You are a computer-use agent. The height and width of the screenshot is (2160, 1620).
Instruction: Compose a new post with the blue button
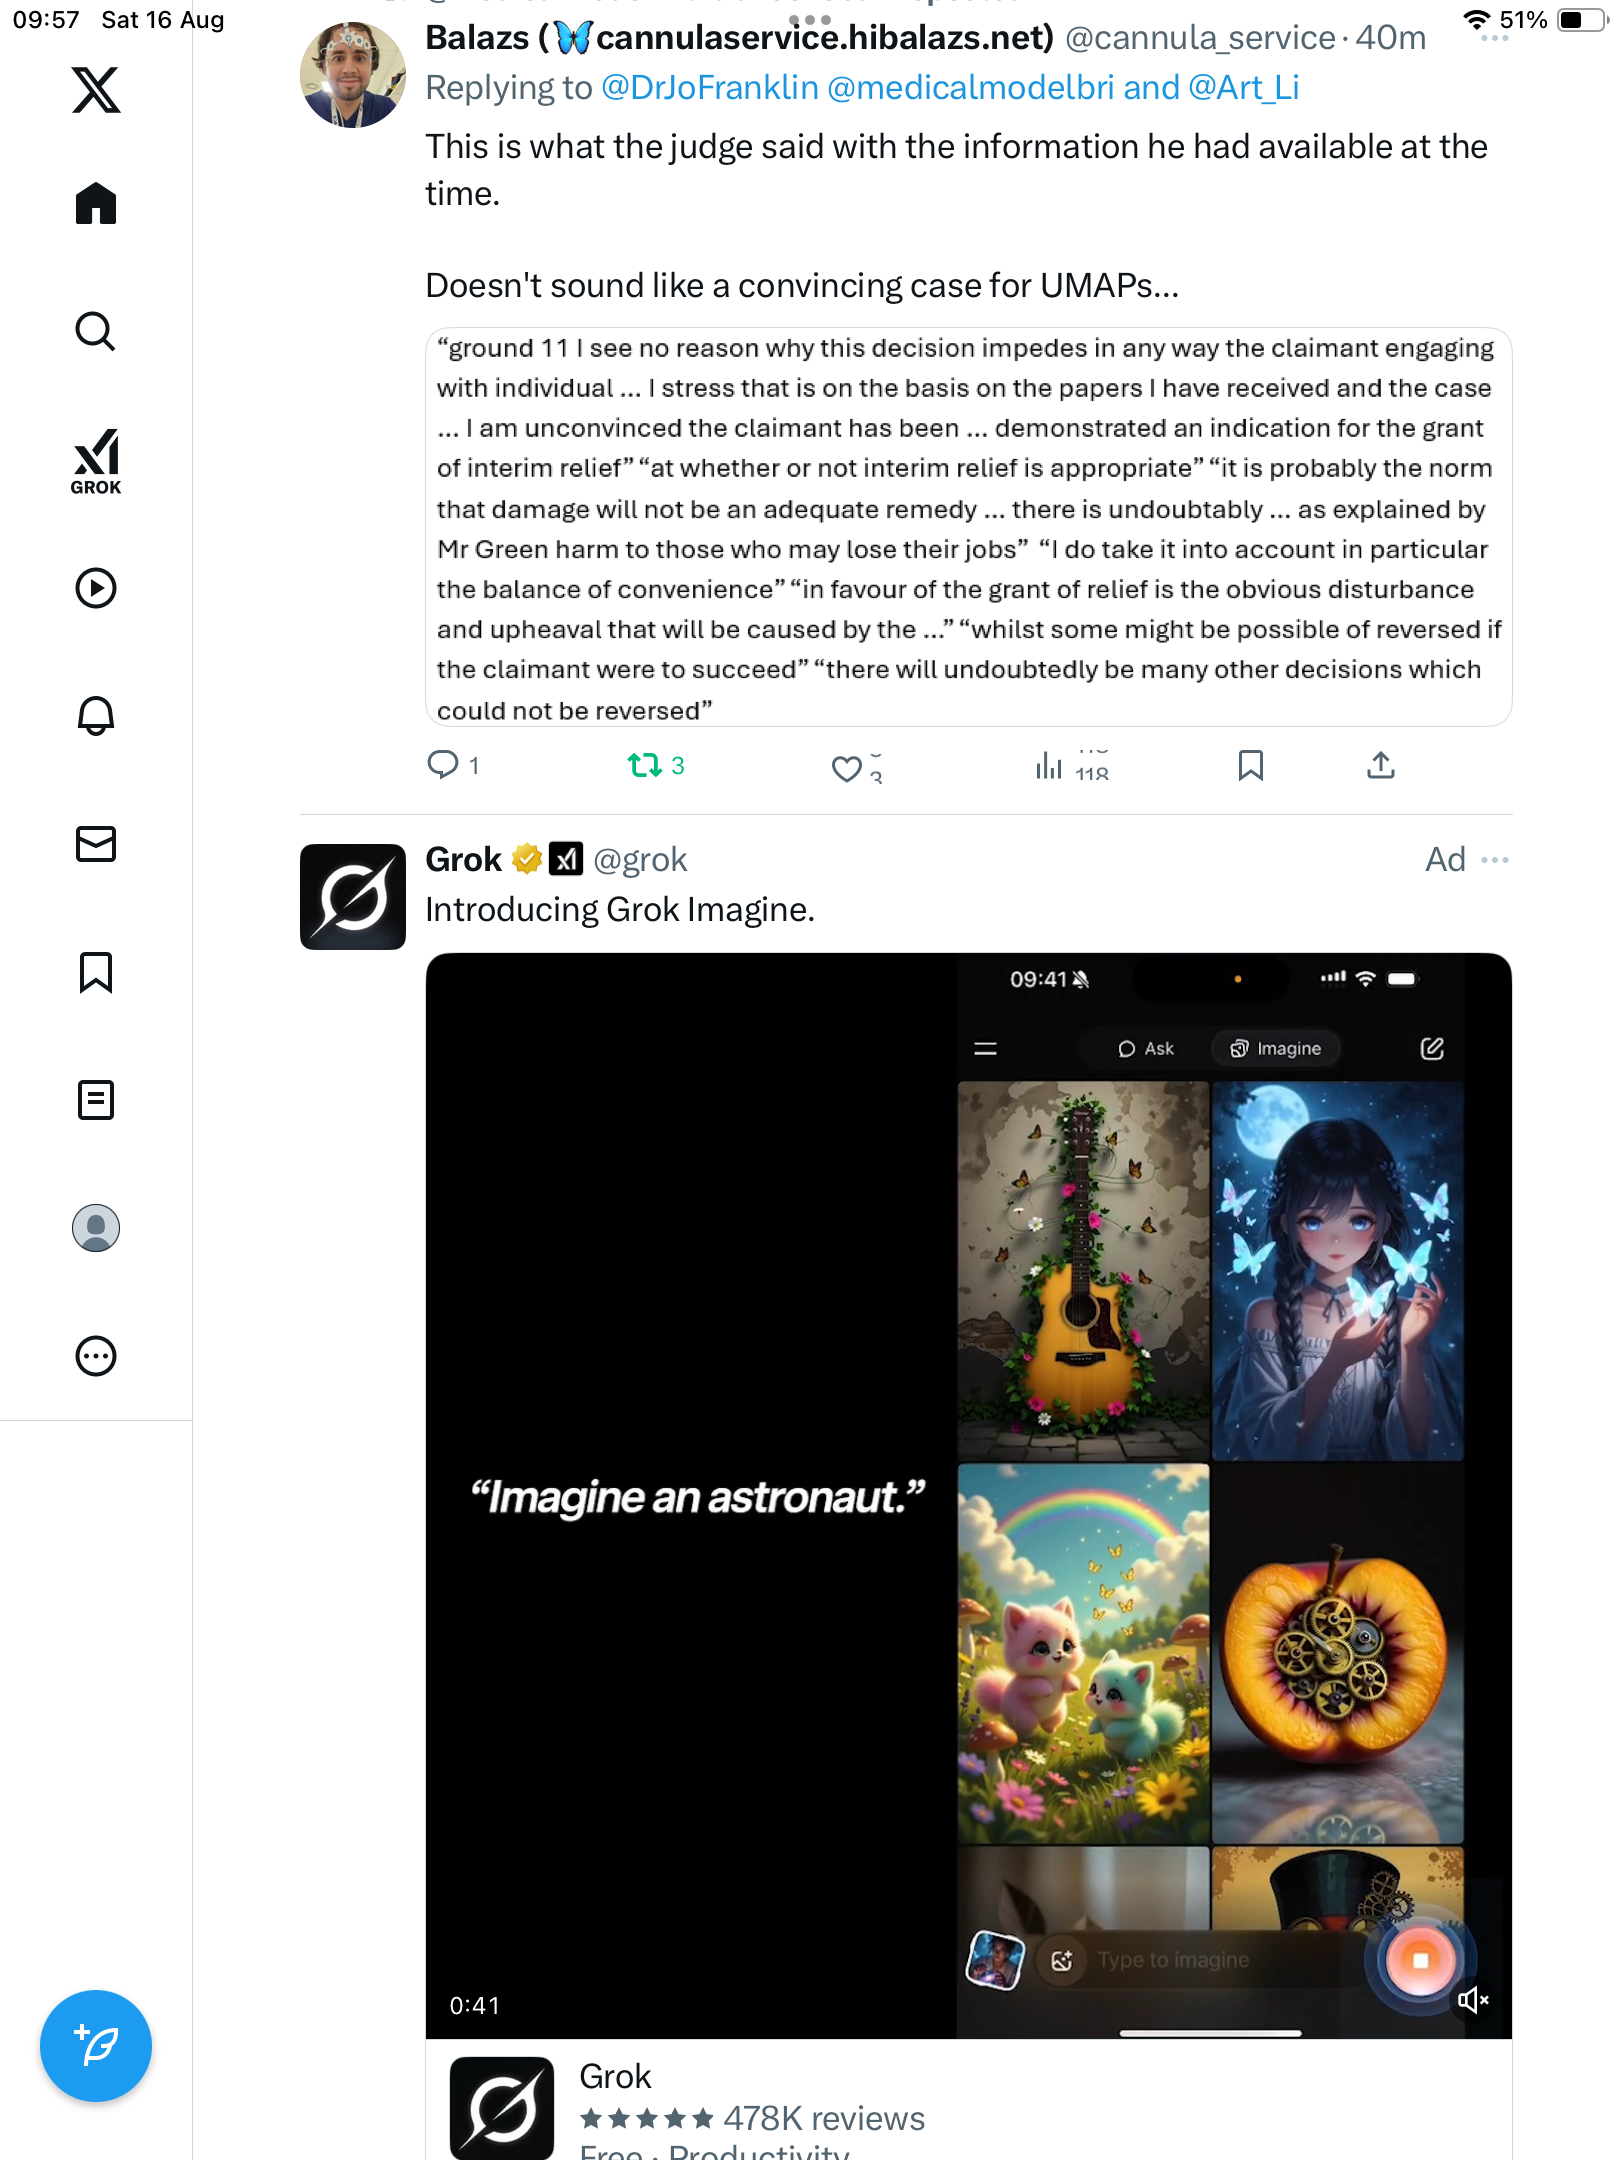(x=96, y=2046)
